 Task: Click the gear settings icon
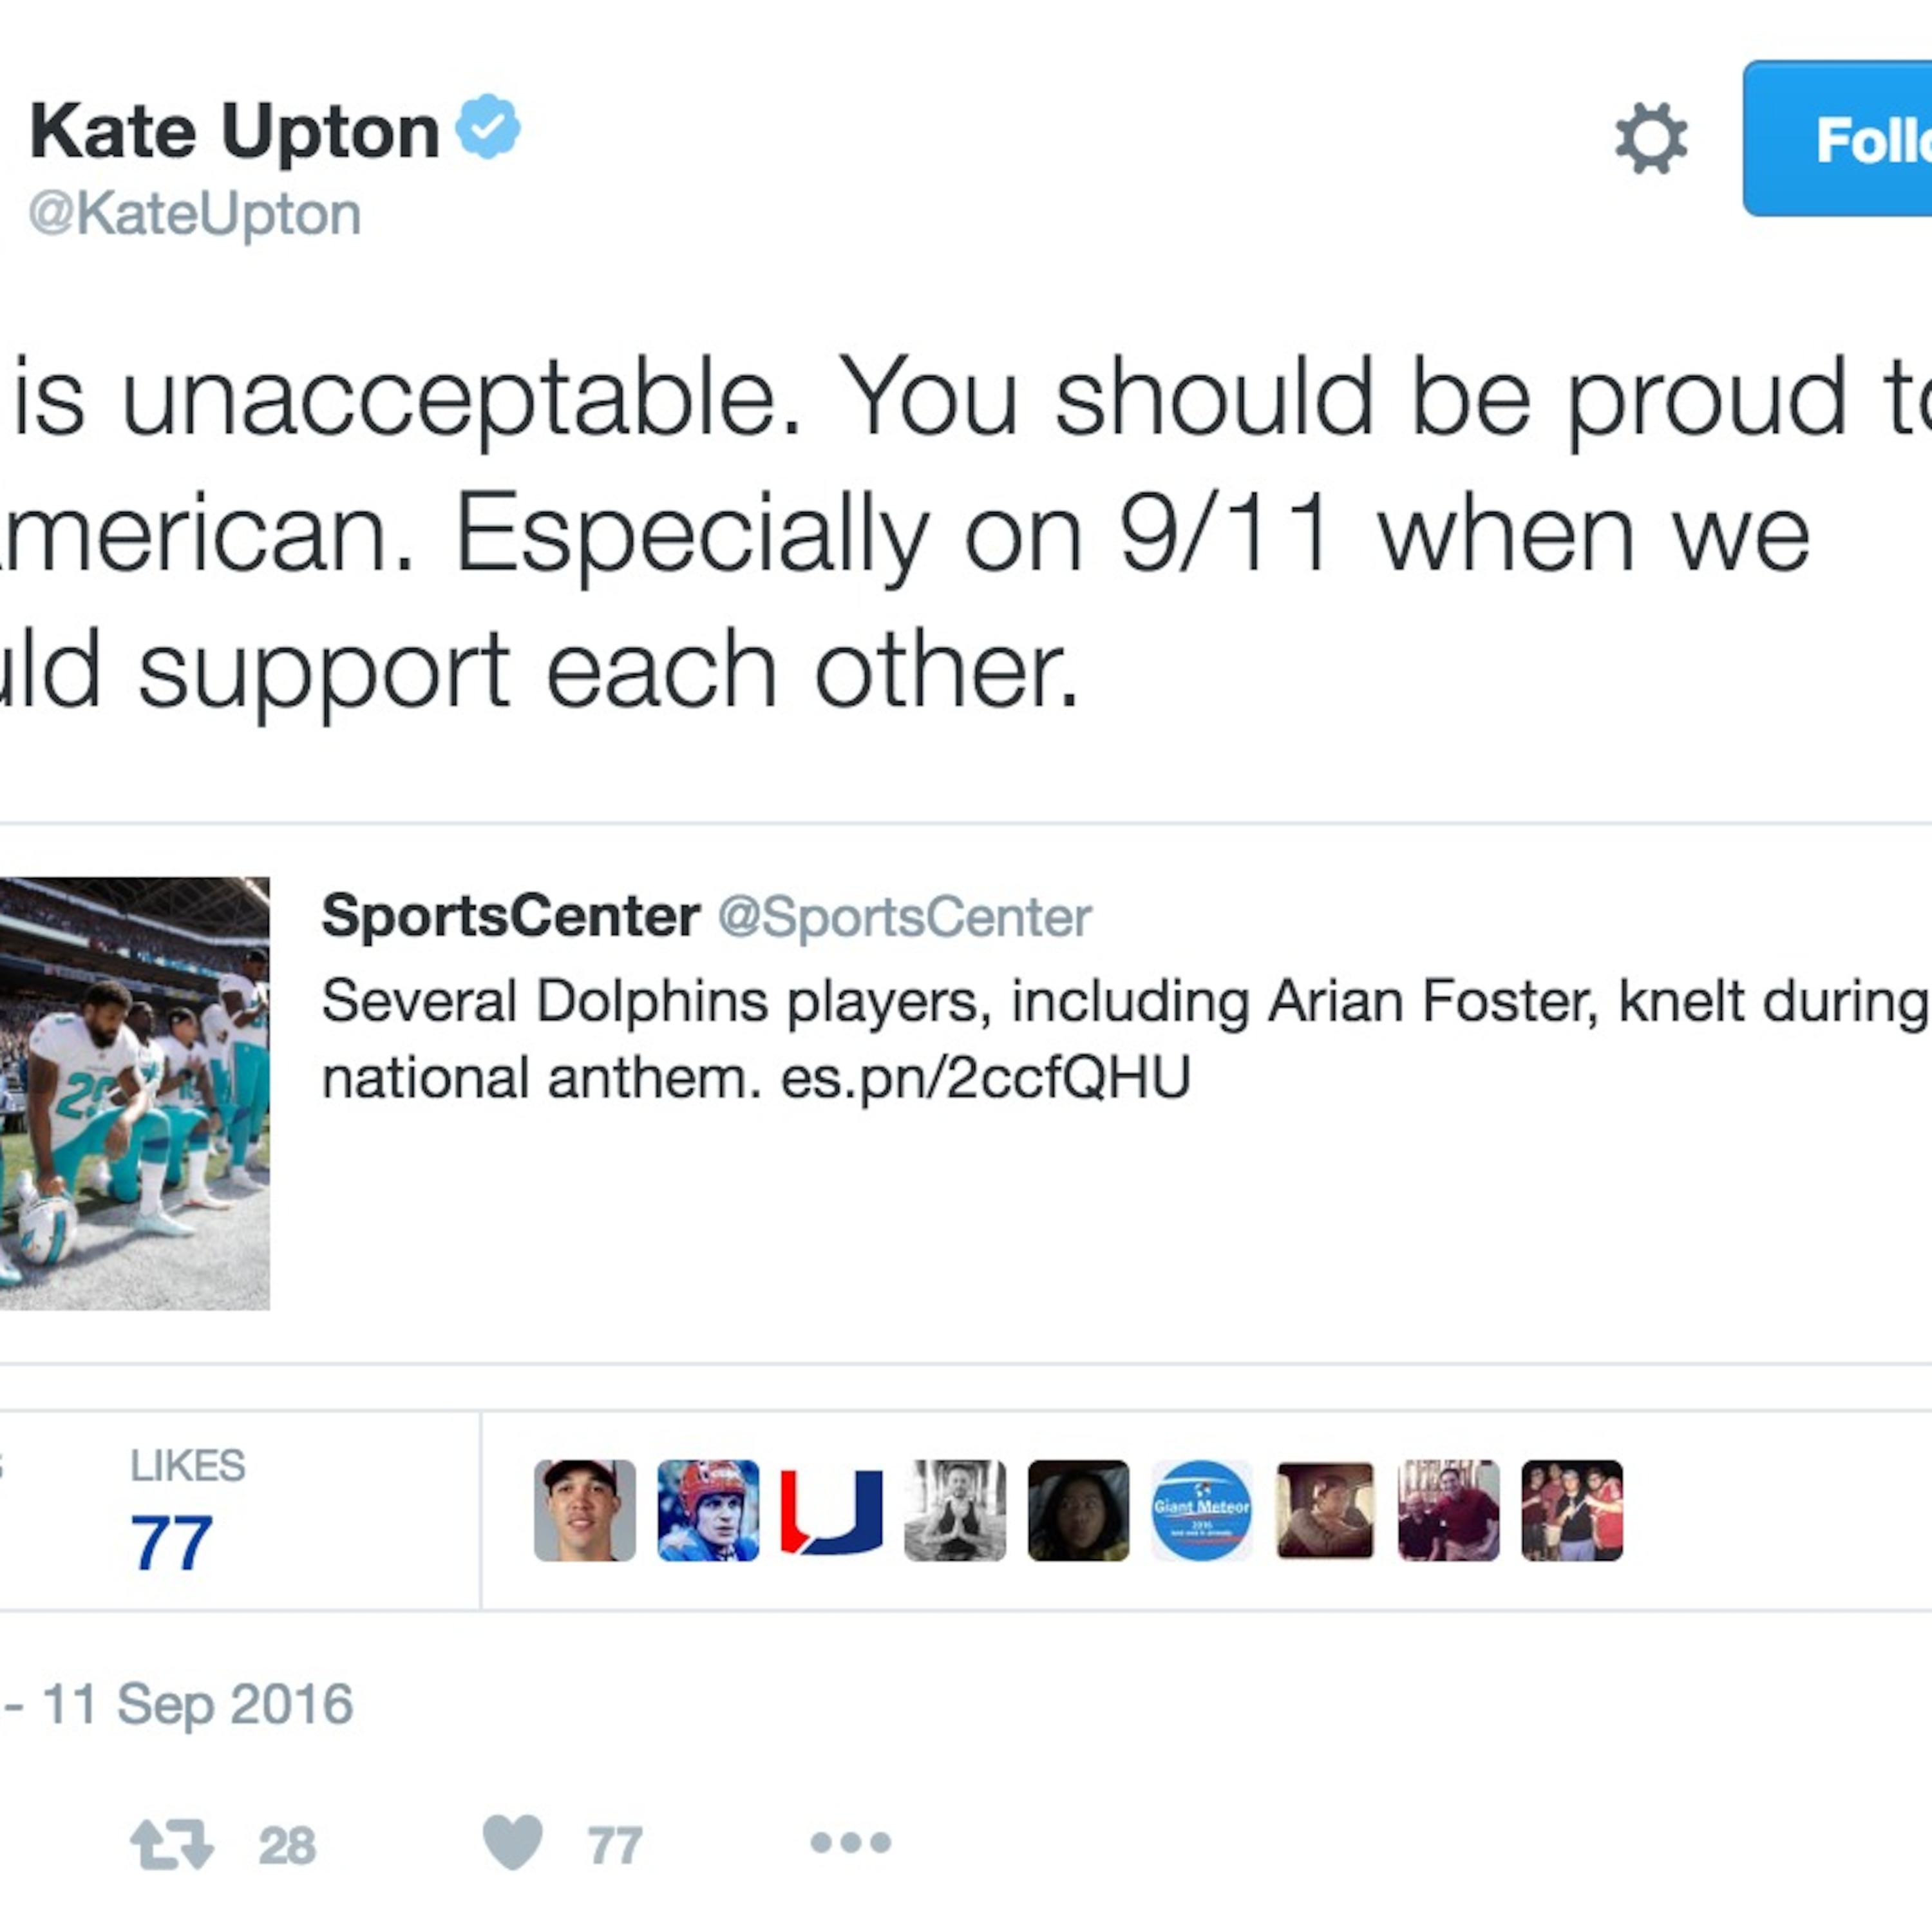[1650, 139]
